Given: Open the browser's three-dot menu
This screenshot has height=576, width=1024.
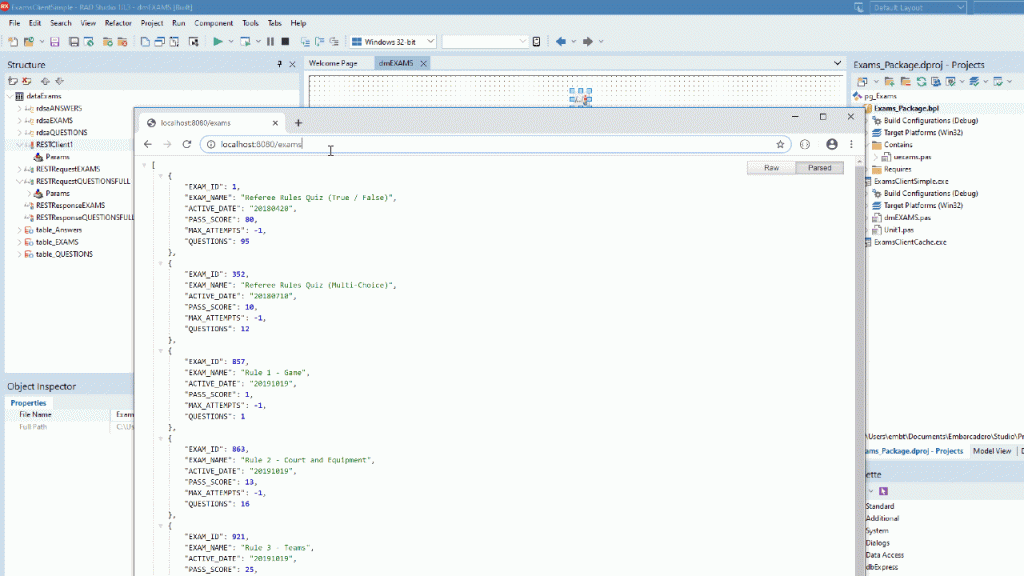Looking at the screenshot, I should point(851,144).
